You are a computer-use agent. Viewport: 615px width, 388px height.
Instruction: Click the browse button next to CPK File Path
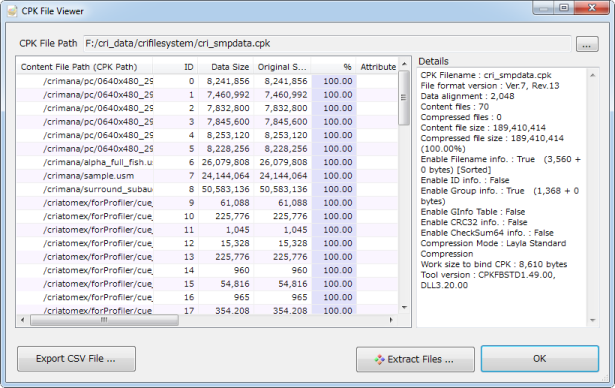[587, 44]
